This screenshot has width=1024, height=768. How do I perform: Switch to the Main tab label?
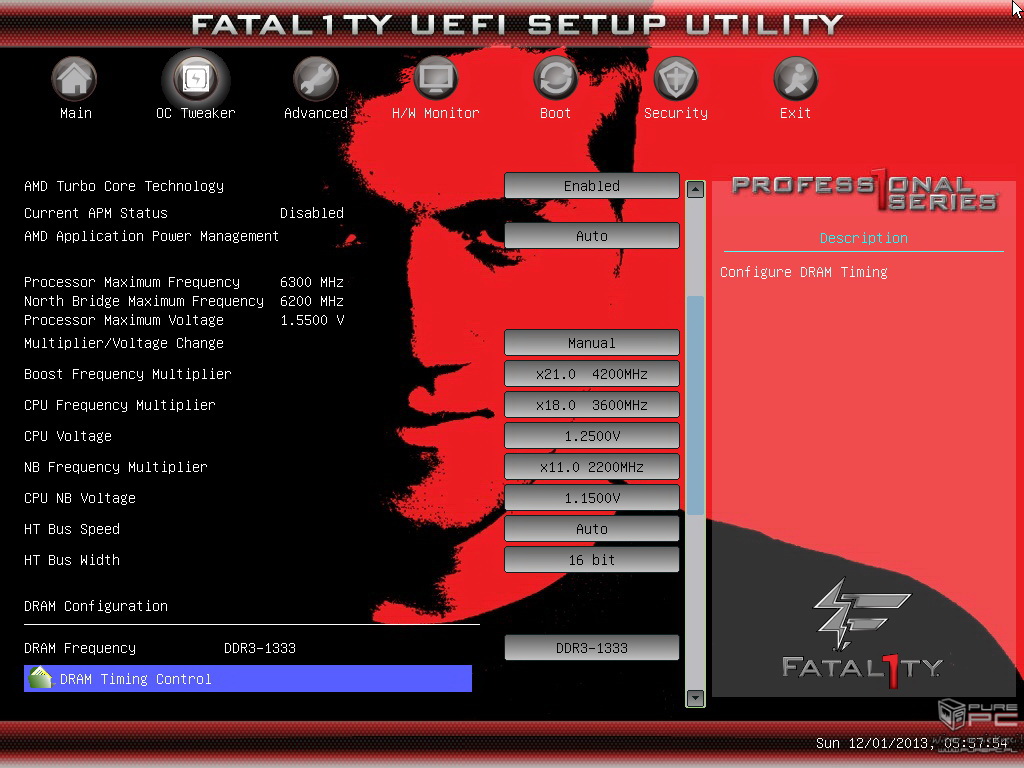click(x=76, y=113)
